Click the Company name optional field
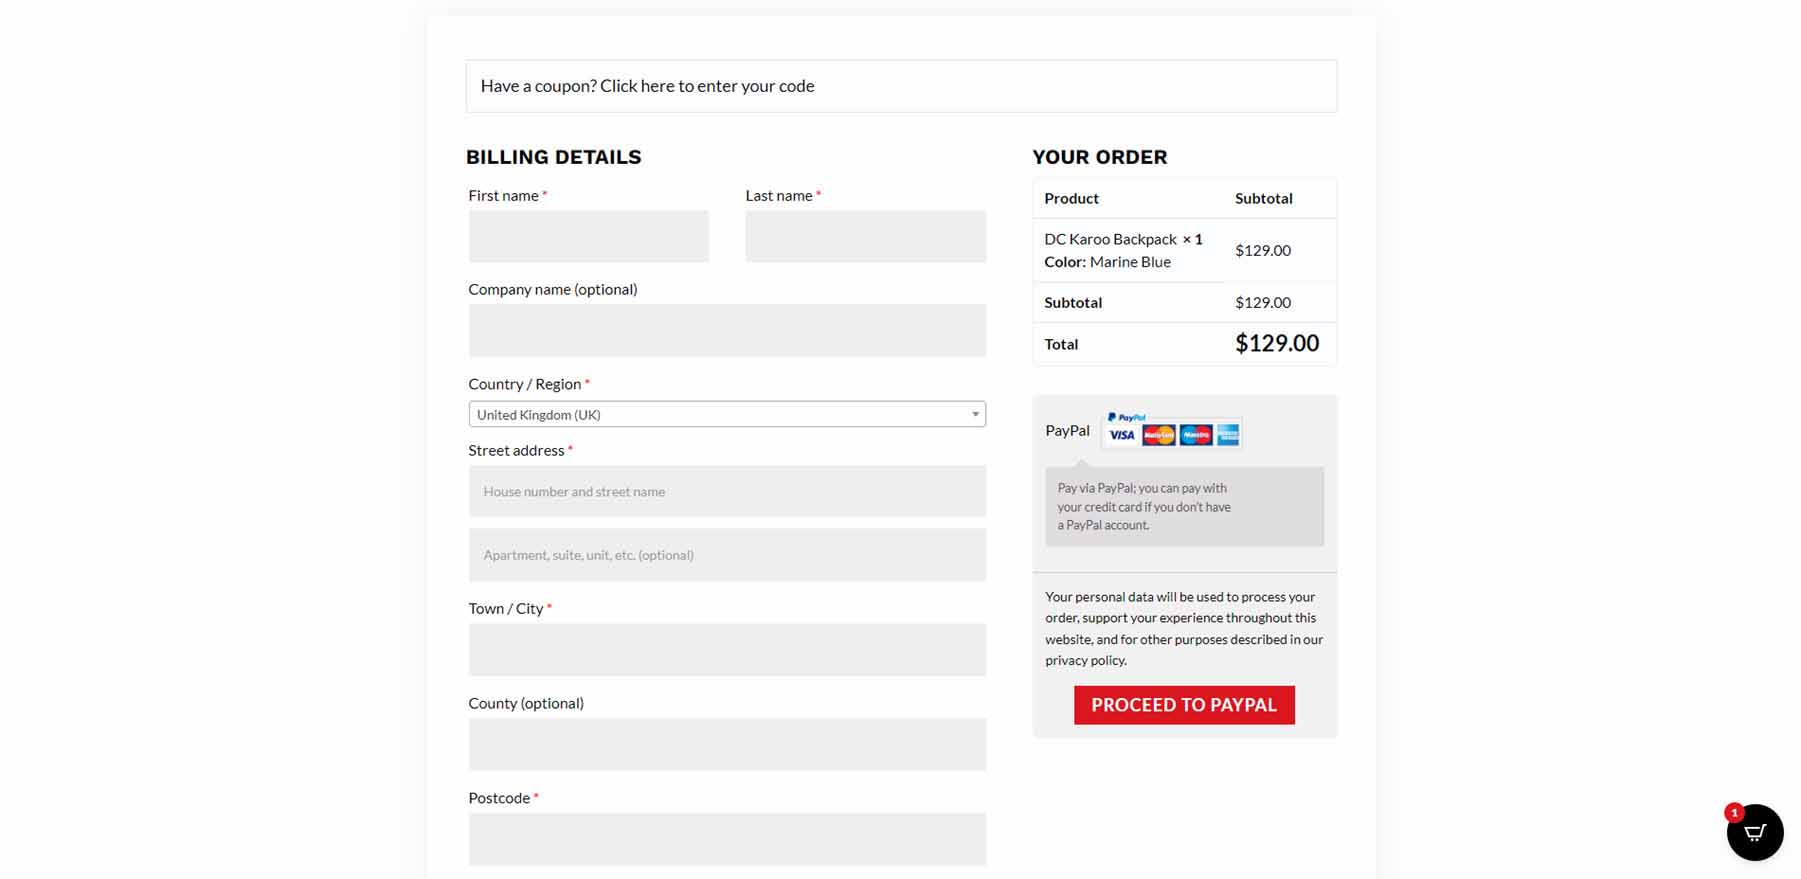The width and height of the screenshot is (1801, 879). tap(727, 330)
